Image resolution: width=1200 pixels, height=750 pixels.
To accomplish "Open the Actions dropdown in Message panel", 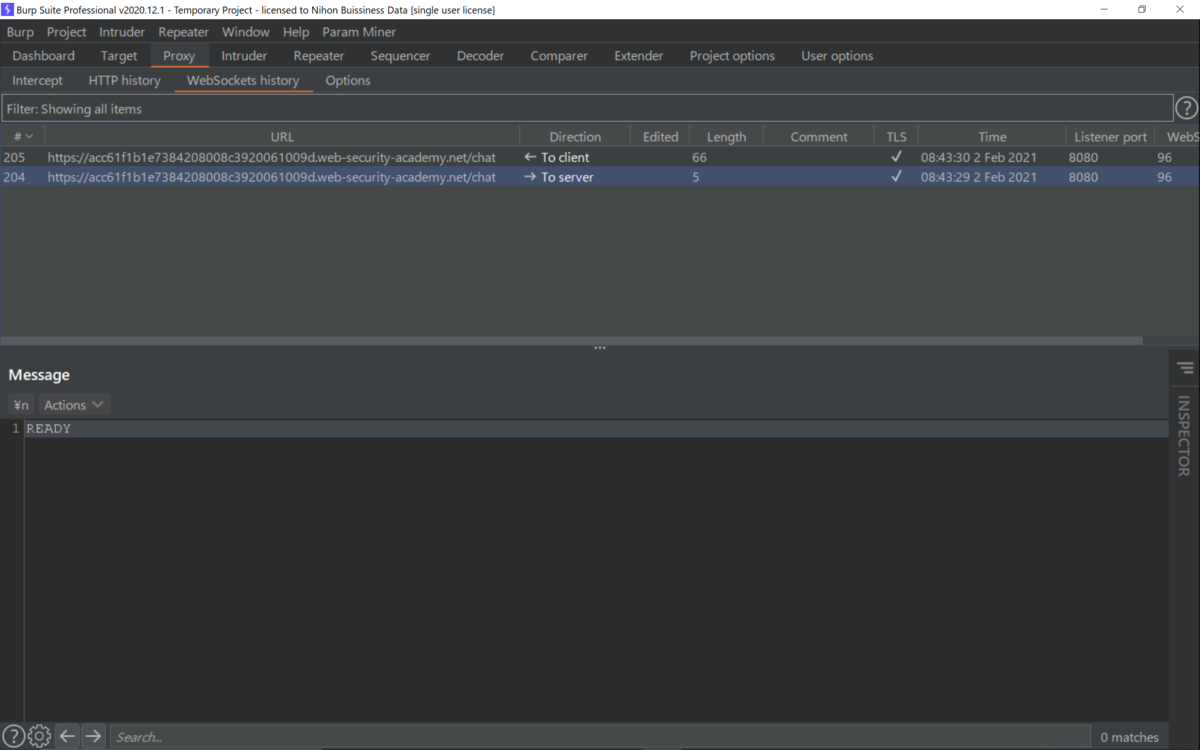I will point(73,405).
